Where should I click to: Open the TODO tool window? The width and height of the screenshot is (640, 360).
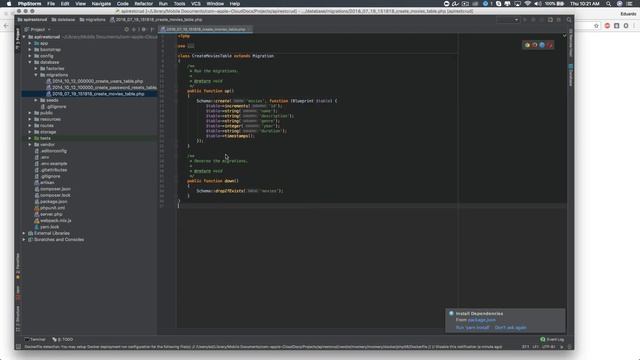63,340
